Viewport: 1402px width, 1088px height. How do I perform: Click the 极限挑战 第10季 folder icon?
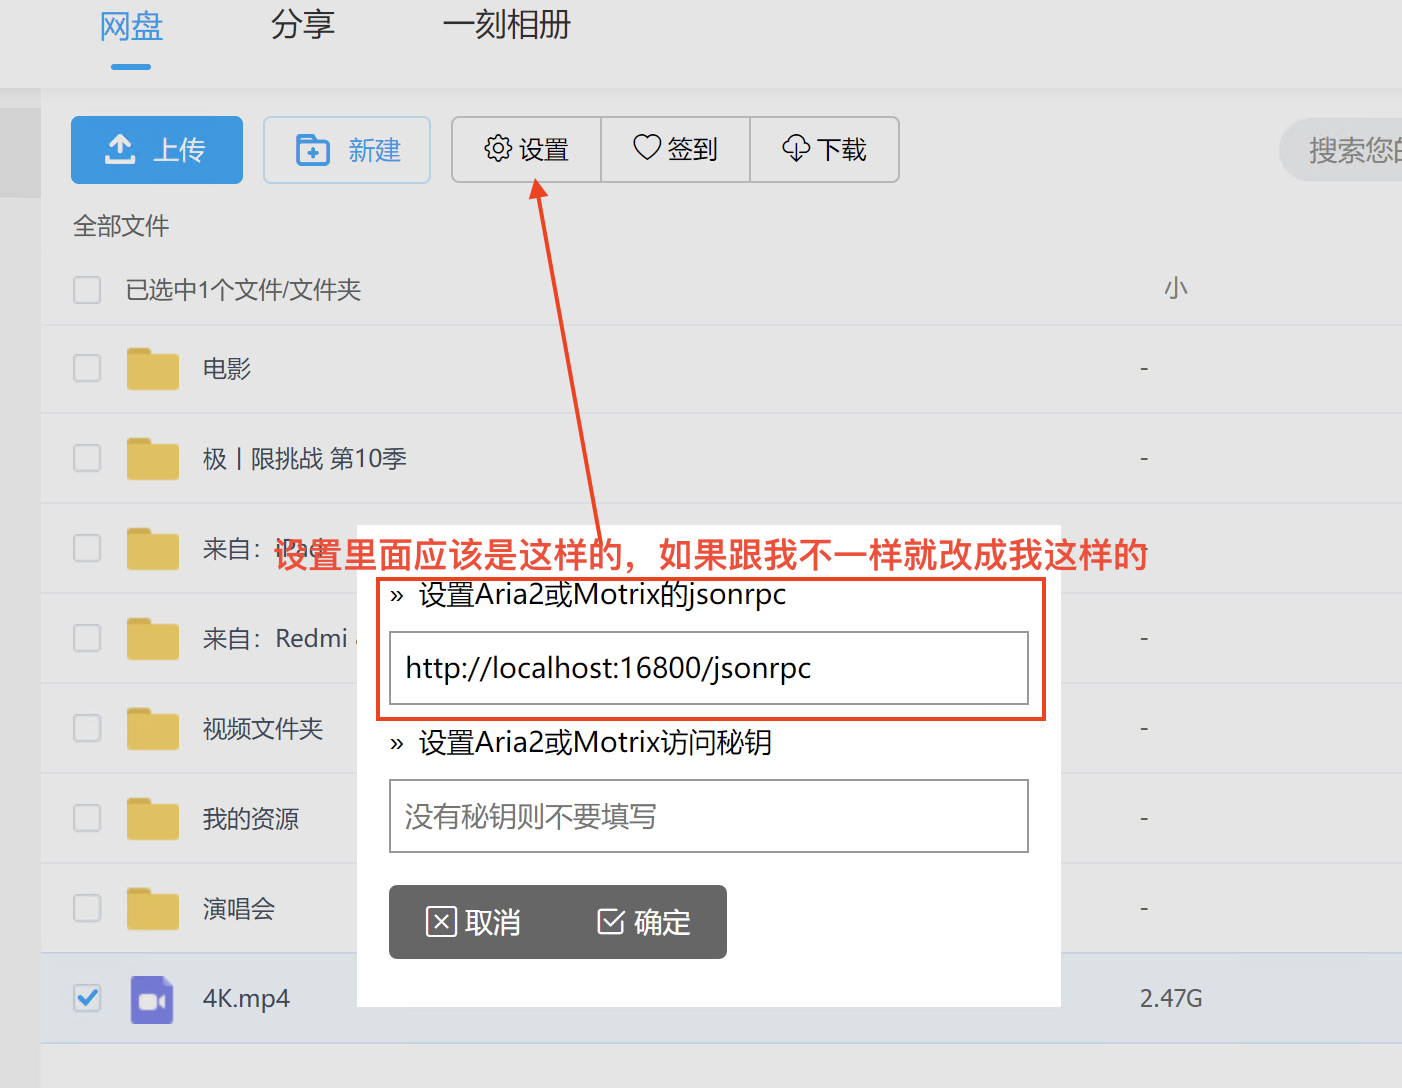click(x=153, y=458)
